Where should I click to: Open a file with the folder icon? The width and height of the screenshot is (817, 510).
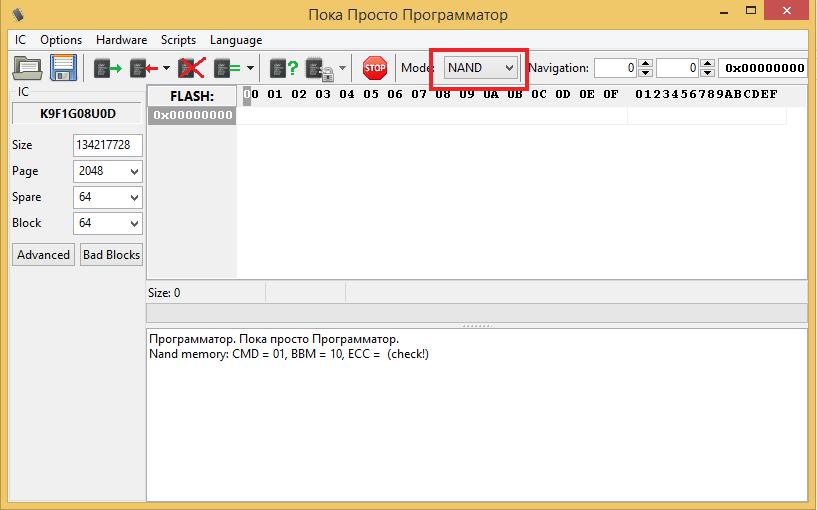(27, 68)
